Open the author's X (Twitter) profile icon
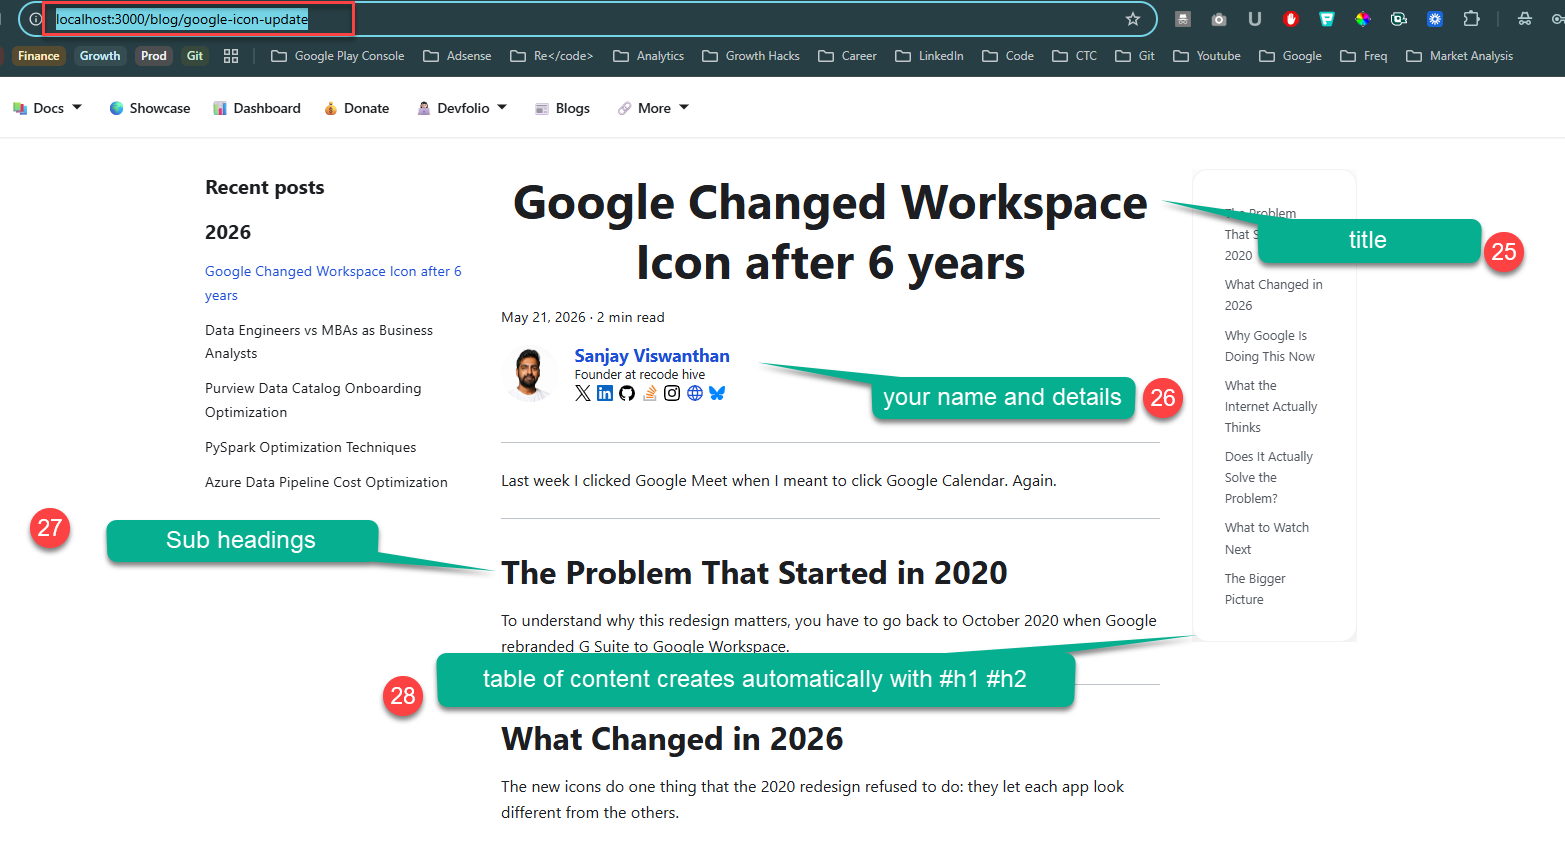This screenshot has height=843, width=1565. click(583, 393)
